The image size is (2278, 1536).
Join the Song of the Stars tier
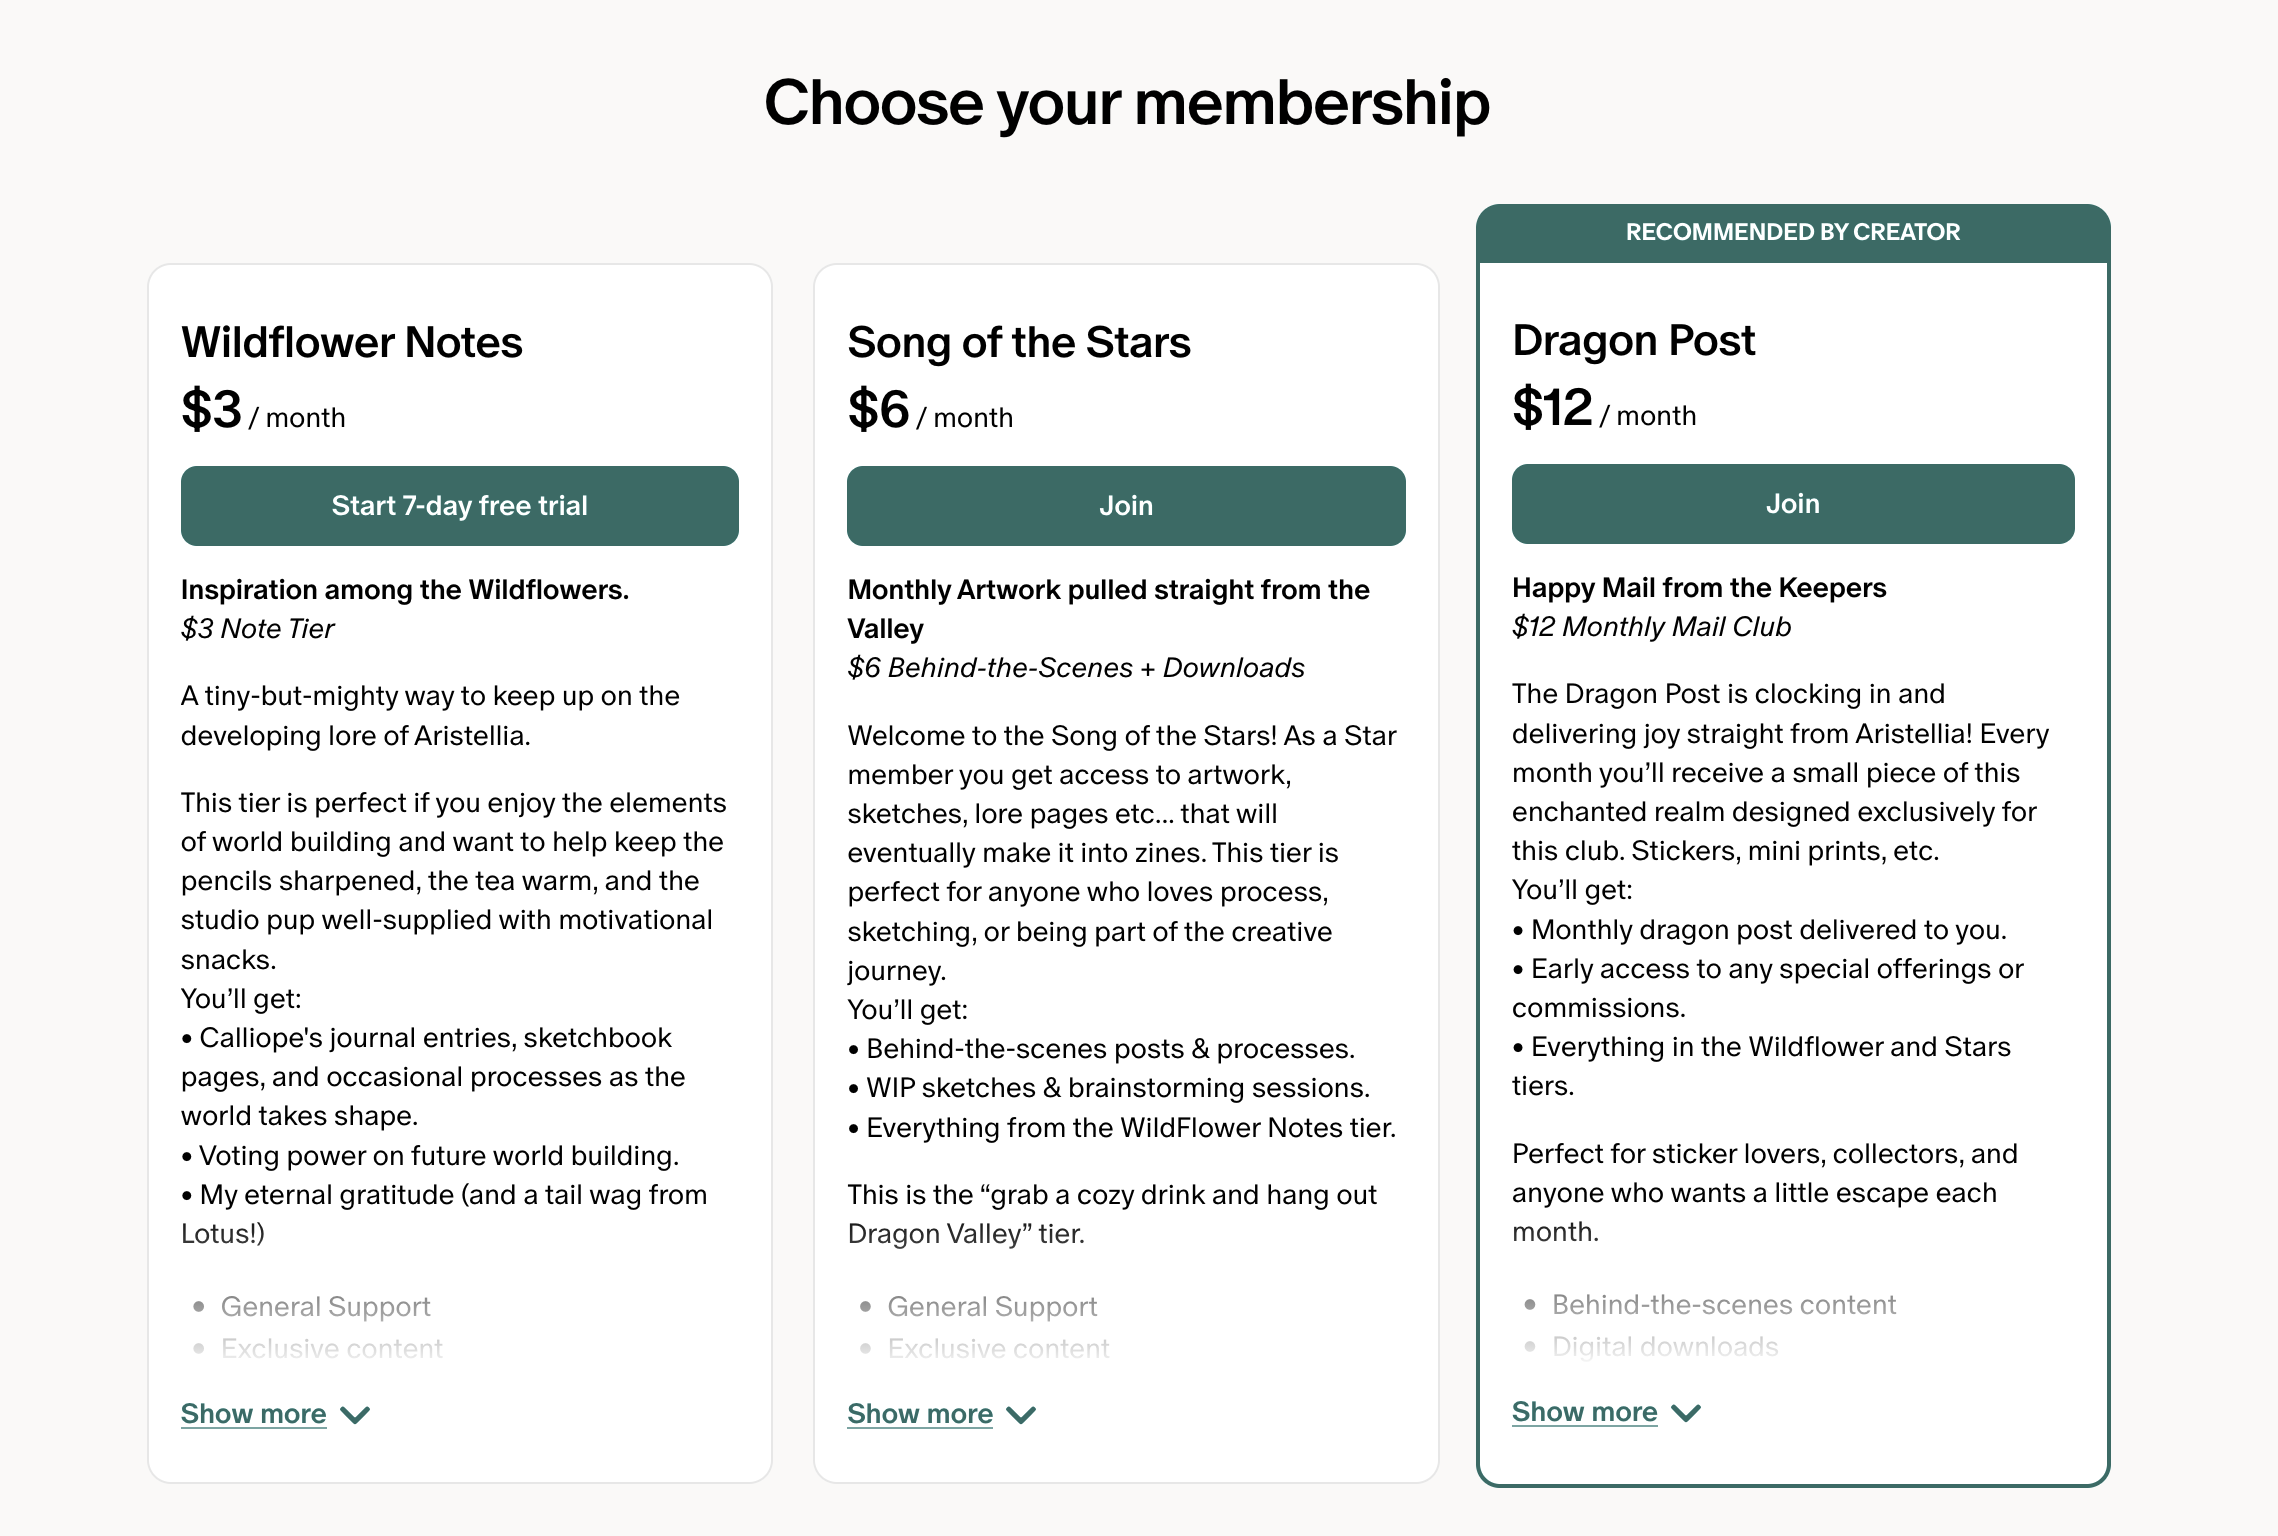[1126, 506]
